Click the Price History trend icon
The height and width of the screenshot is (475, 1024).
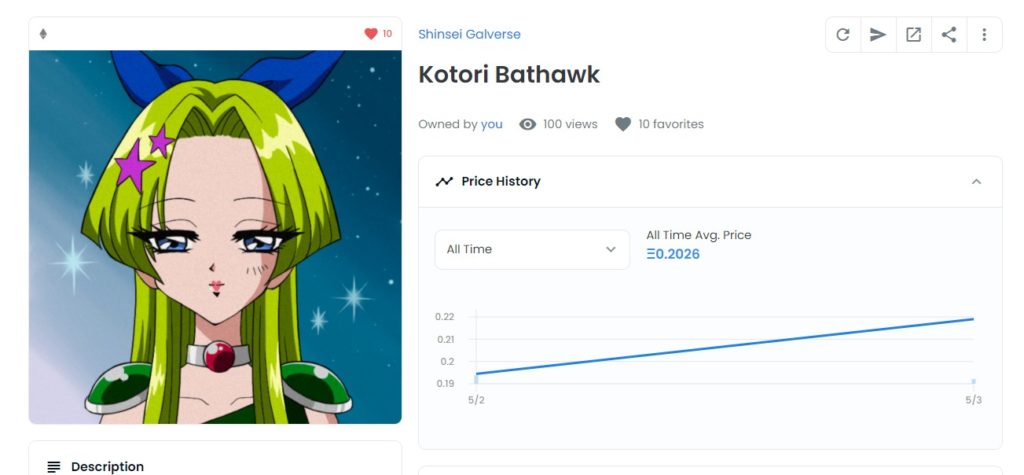(444, 182)
